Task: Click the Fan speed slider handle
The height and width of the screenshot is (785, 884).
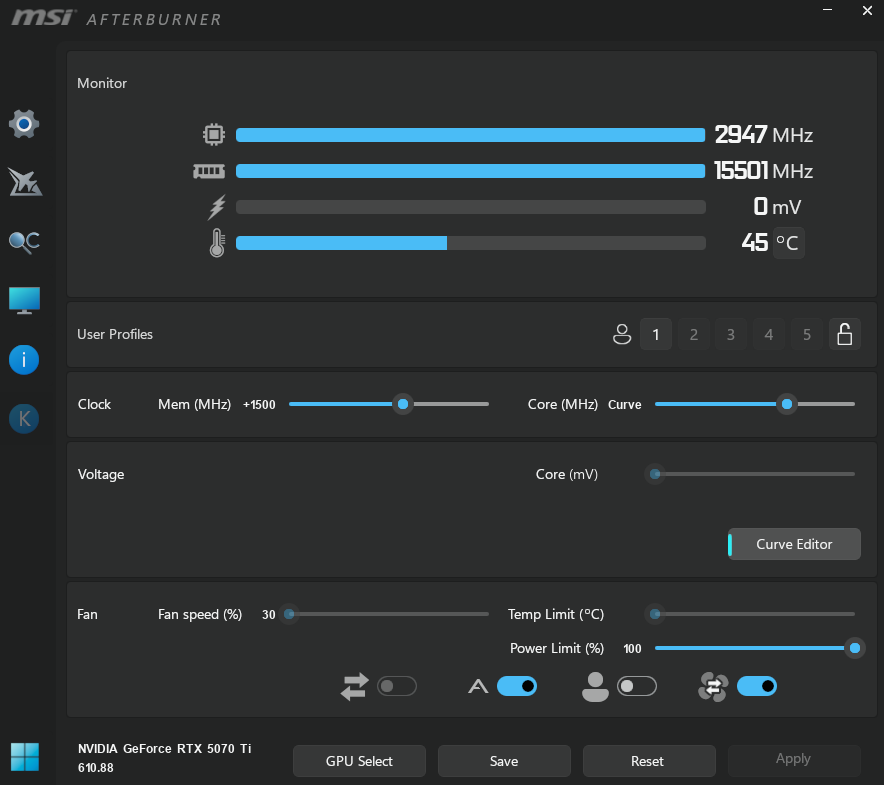Action: click(x=289, y=614)
